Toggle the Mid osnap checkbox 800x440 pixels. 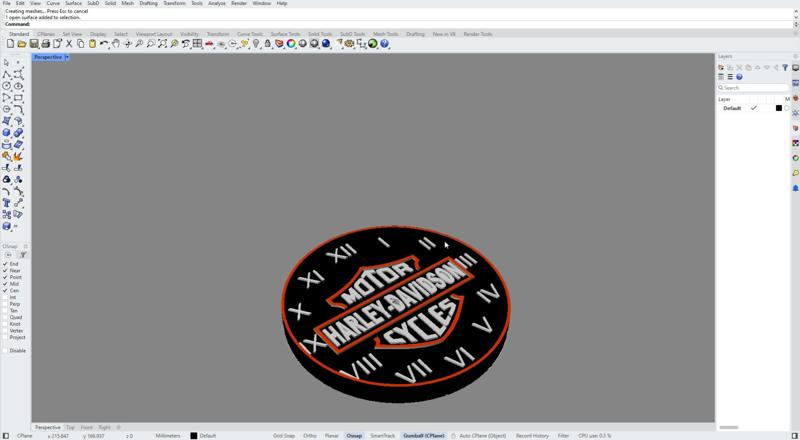pyautogui.click(x=5, y=284)
